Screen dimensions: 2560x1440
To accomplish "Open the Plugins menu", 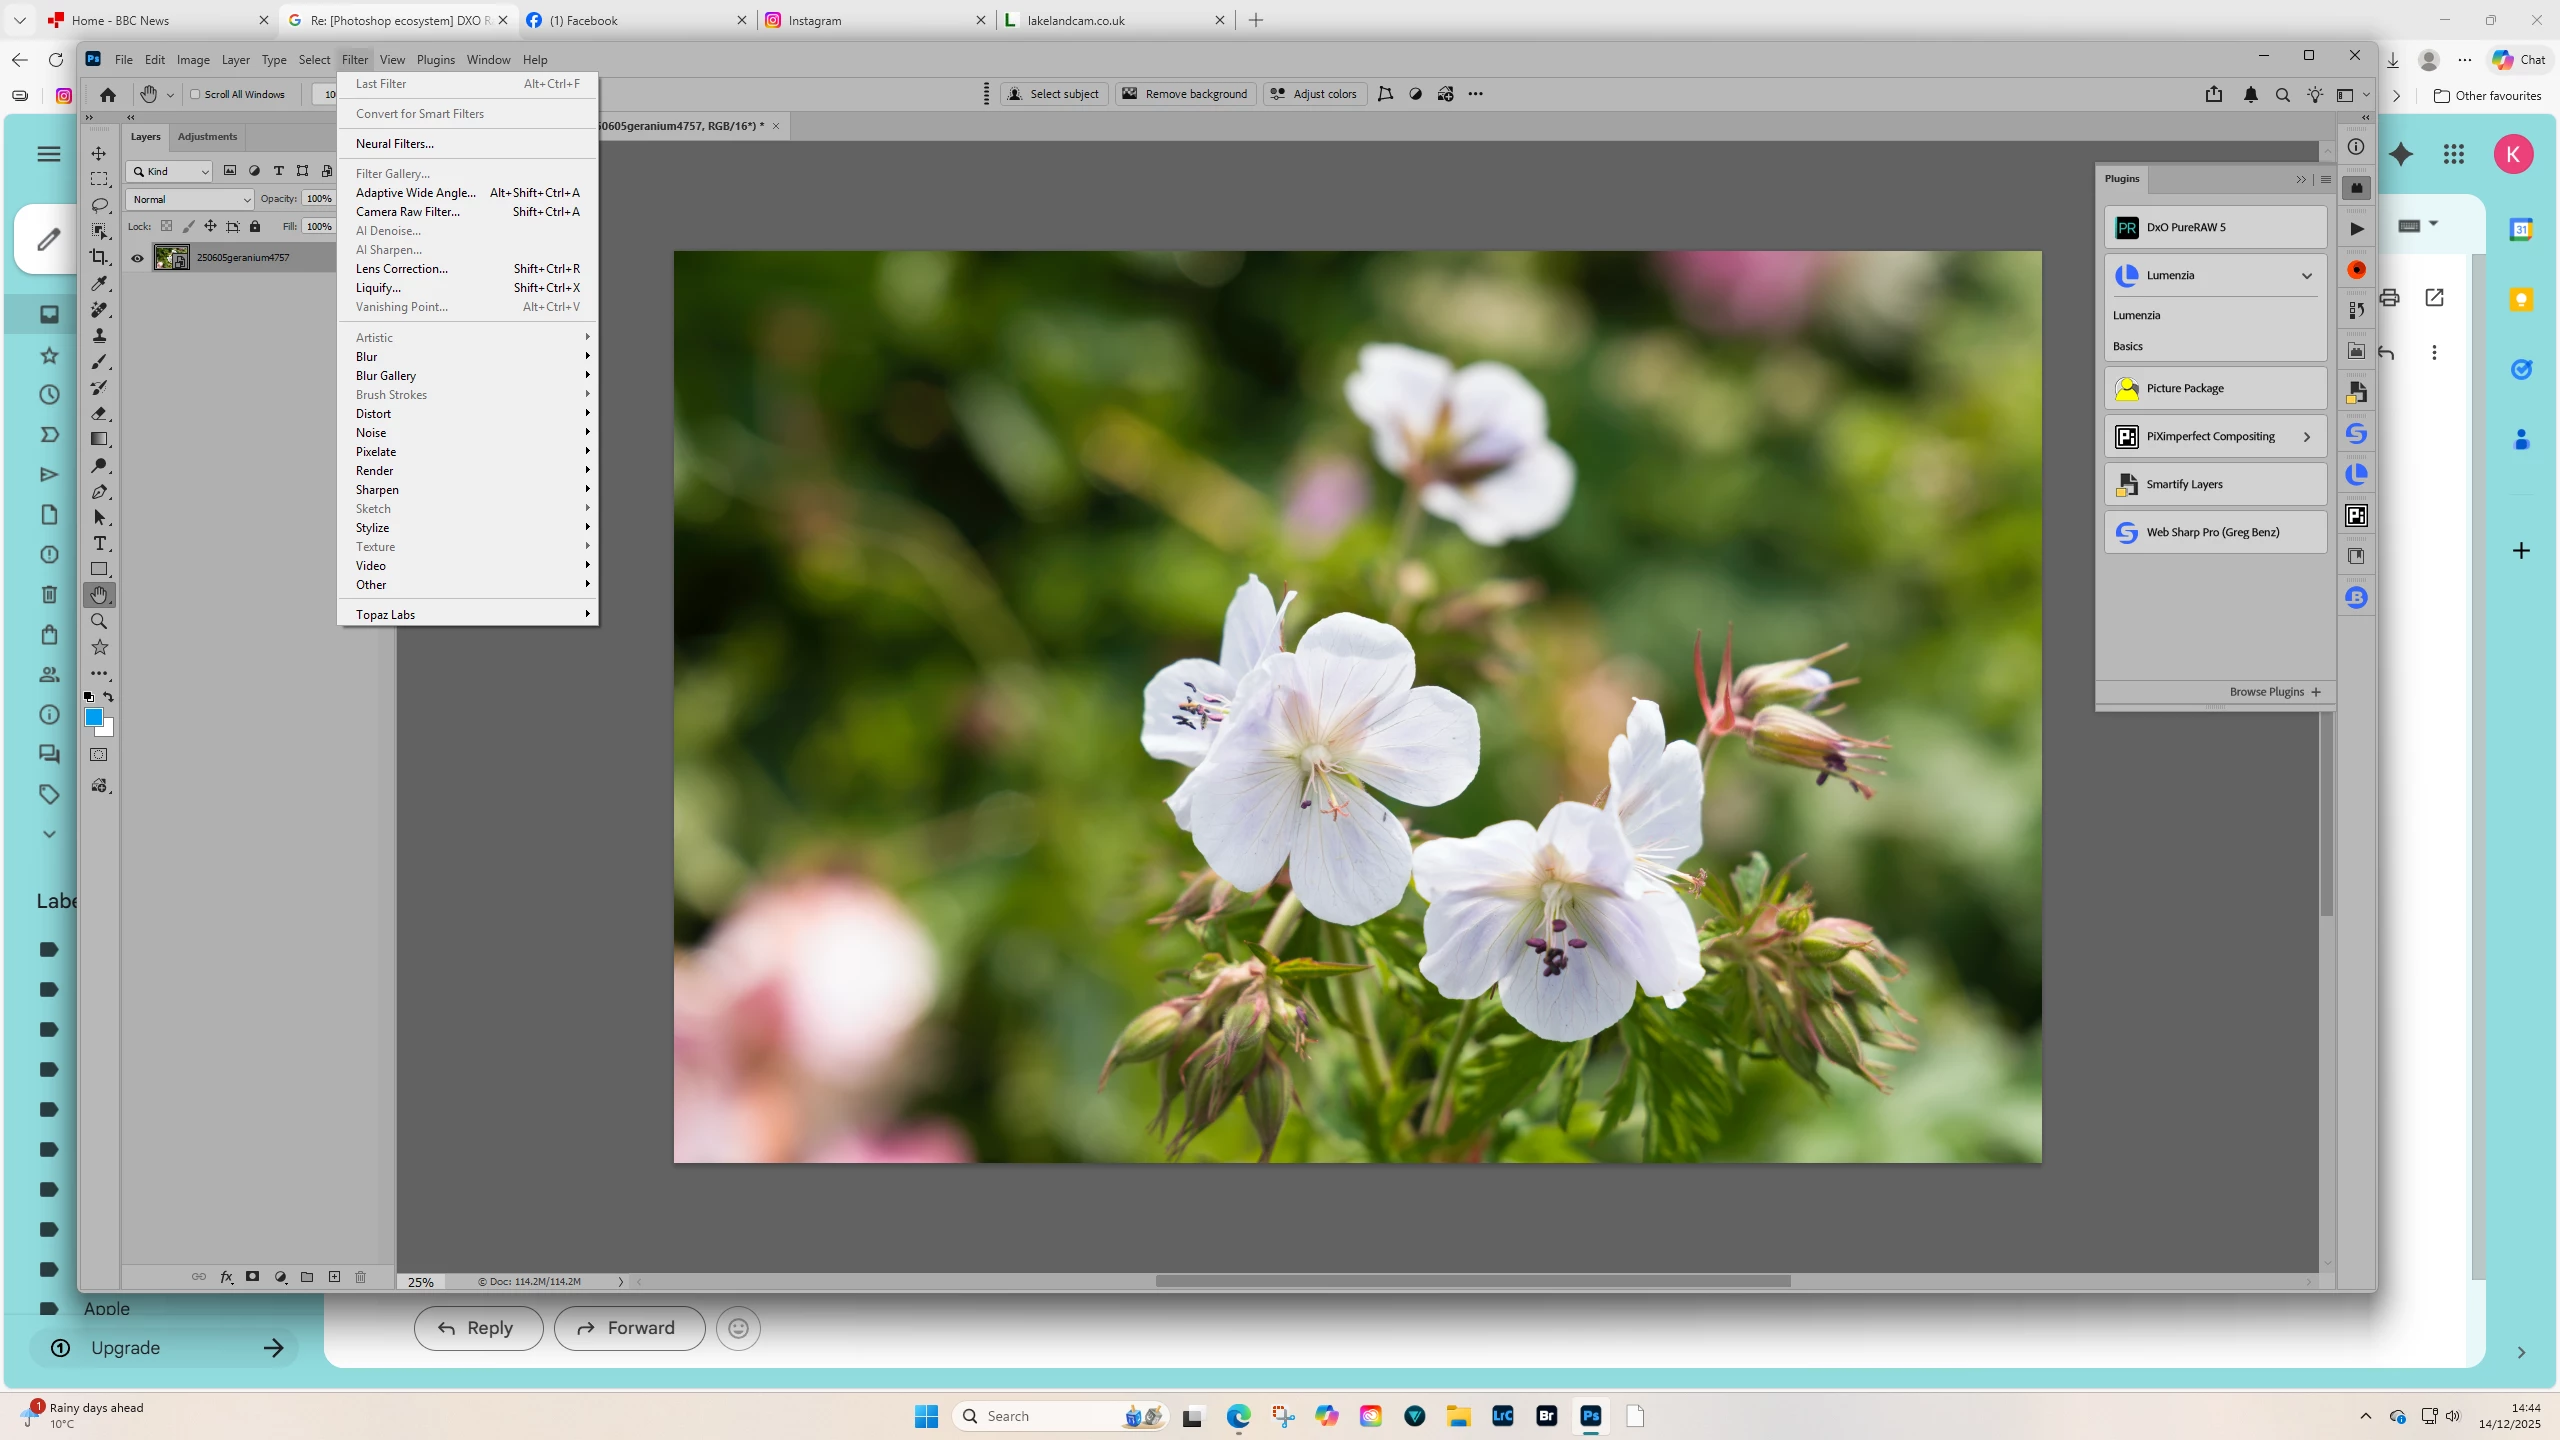I will (435, 60).
